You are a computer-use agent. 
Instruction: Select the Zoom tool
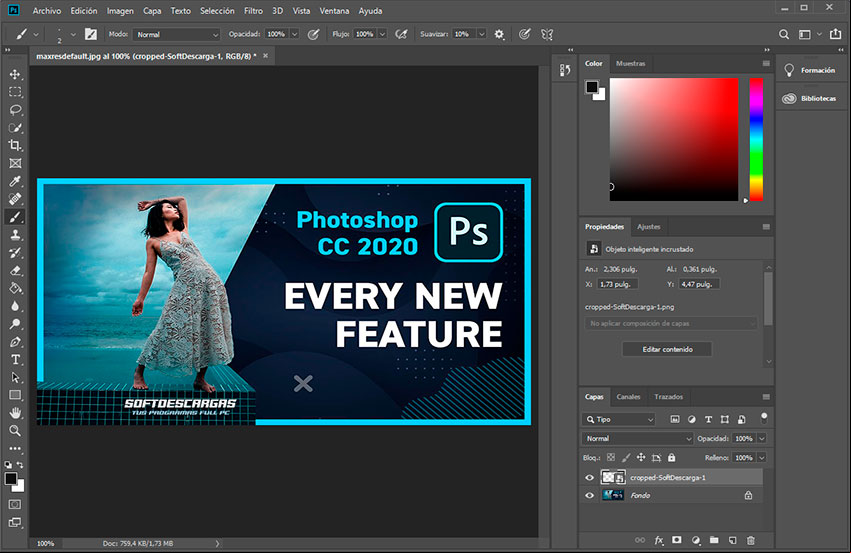point(15,431)
